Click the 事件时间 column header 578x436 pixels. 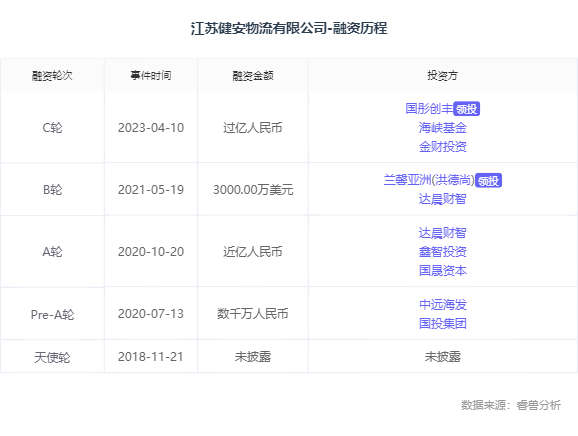(151, 76)
